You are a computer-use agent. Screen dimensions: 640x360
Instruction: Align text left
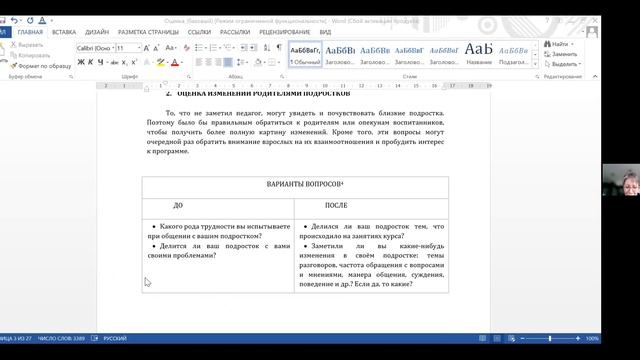pos(199,62)
